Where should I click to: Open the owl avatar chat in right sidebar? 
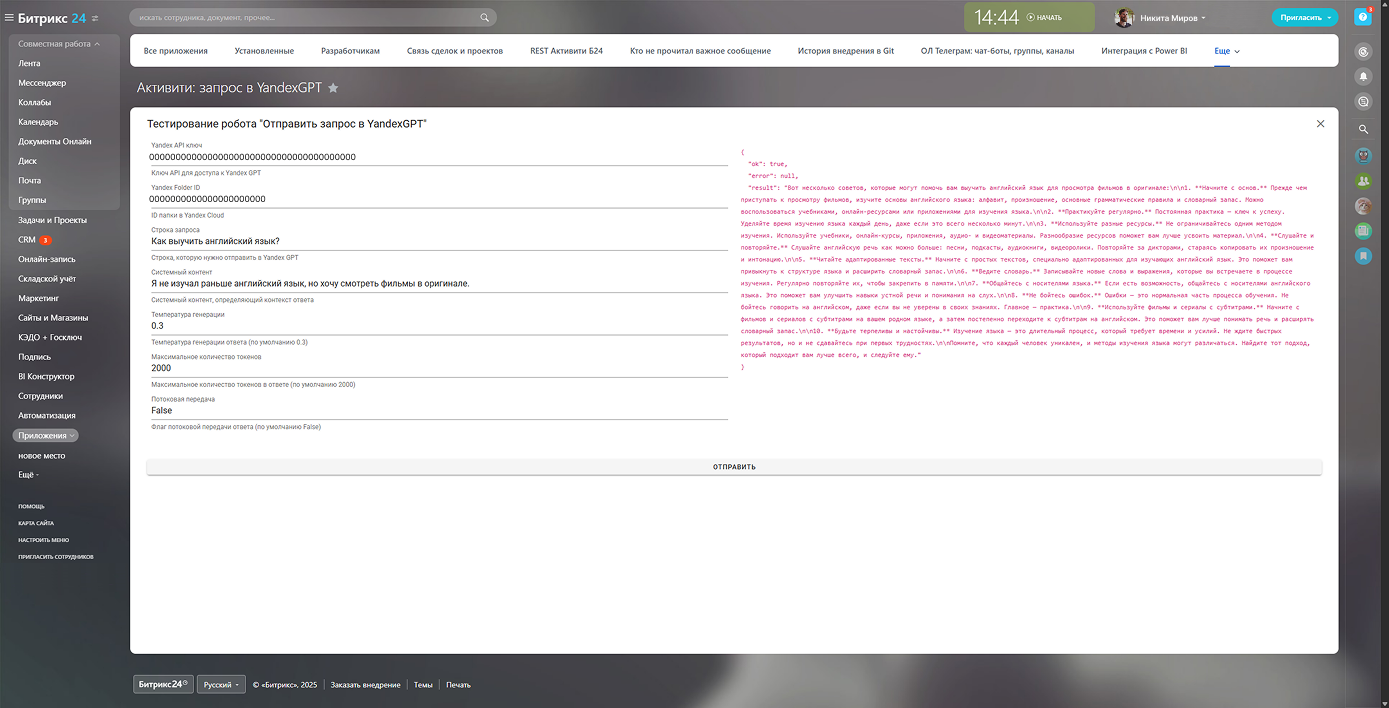[x=1363, y=155]
